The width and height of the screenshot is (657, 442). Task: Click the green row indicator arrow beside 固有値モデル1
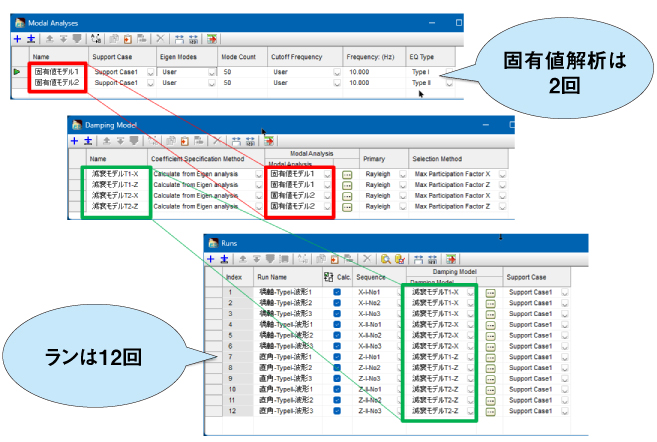(17, 72)
